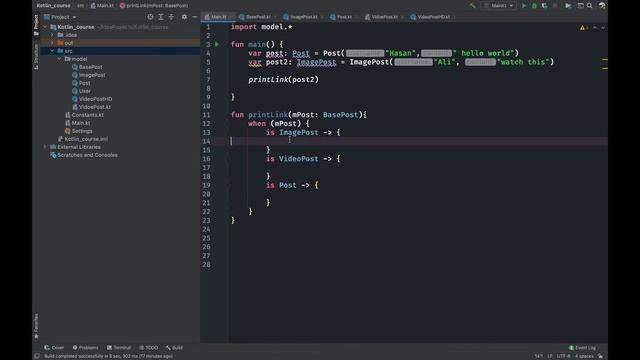Click the run gutter arrow beside fun main
Image resolution: width=640 pixels, height=360 pixels.
pyautogui.click(x=217, y=44)
